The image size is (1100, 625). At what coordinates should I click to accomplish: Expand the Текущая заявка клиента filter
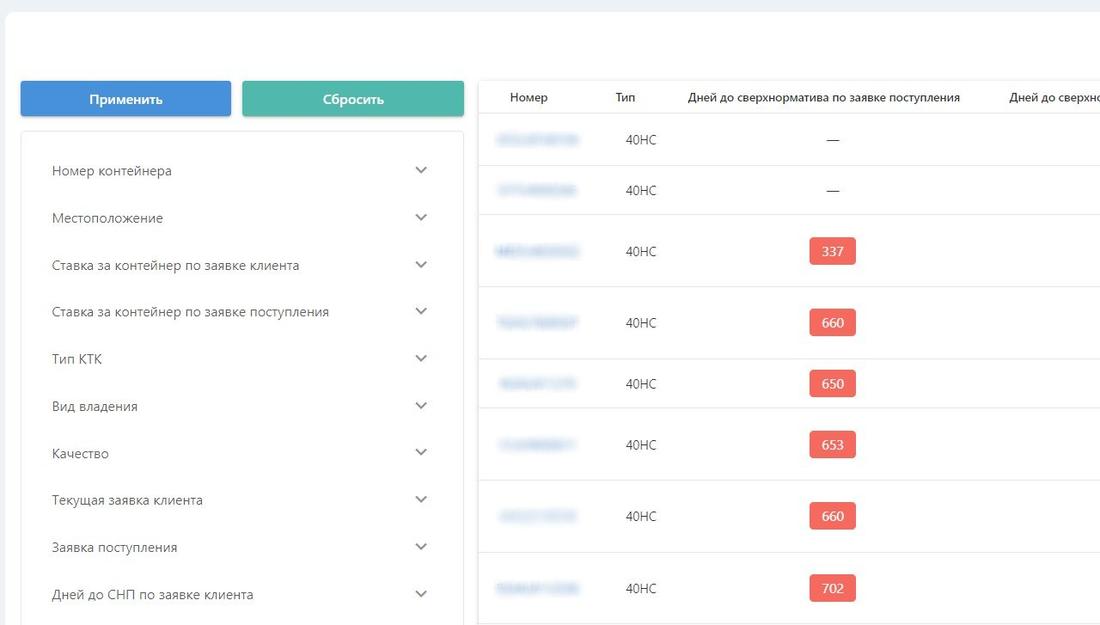[x=239, y=500]
